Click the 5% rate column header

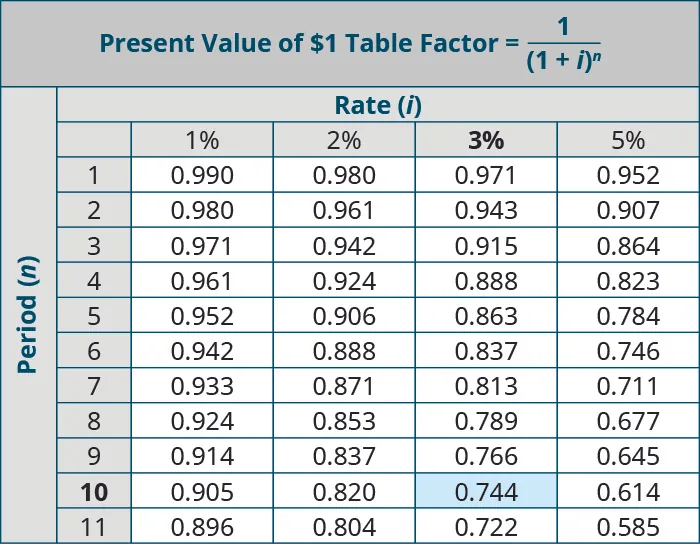click(628, 141)
